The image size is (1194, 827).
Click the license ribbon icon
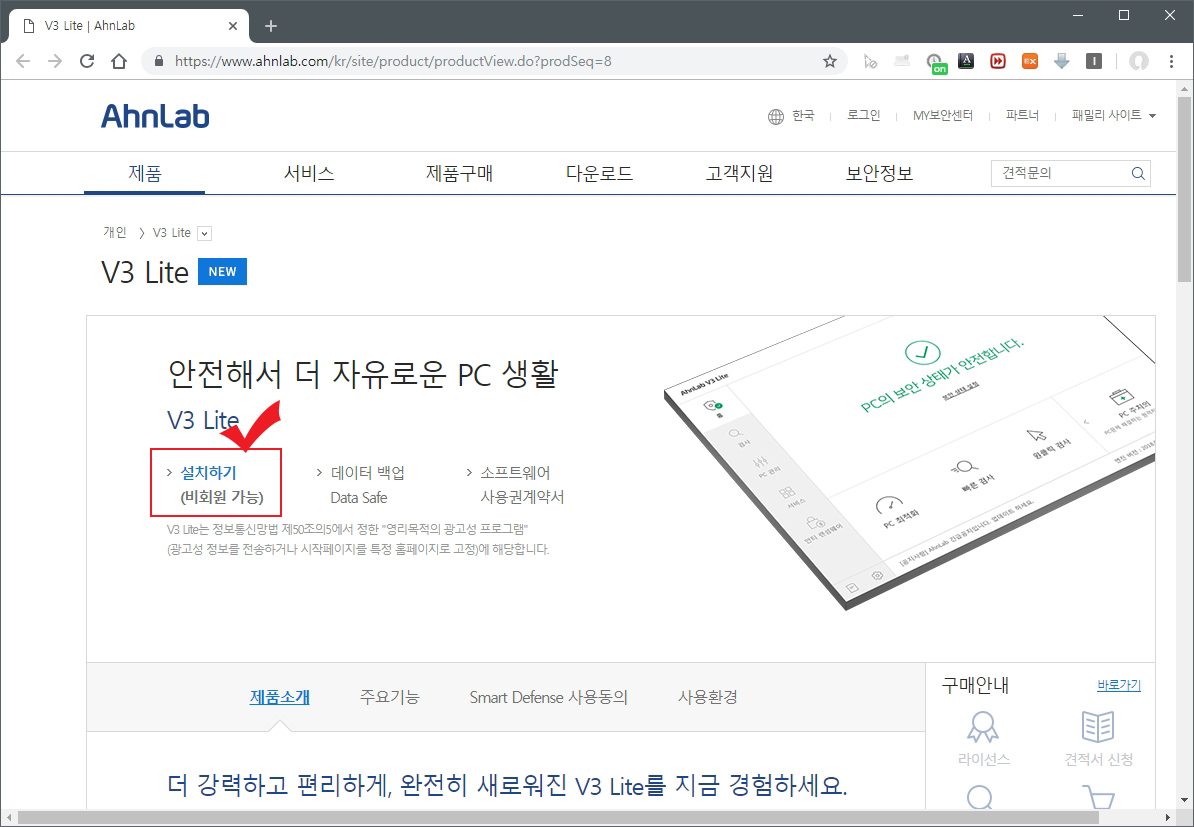pos(982,727)
